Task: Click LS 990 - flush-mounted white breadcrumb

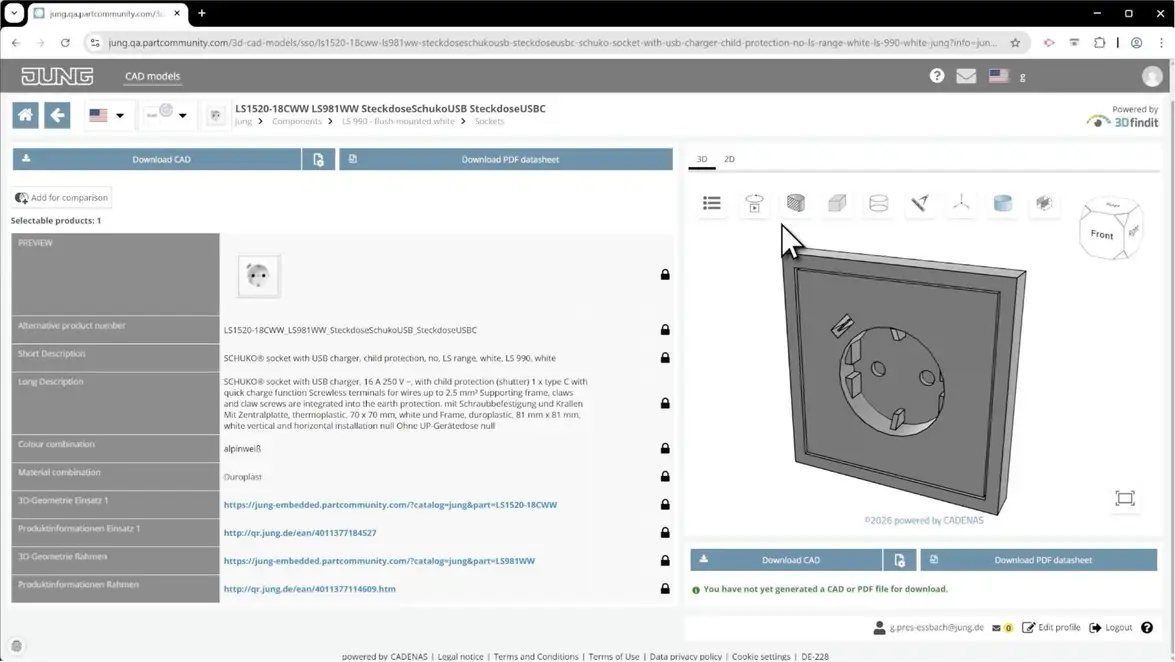Action: point(398,121)
